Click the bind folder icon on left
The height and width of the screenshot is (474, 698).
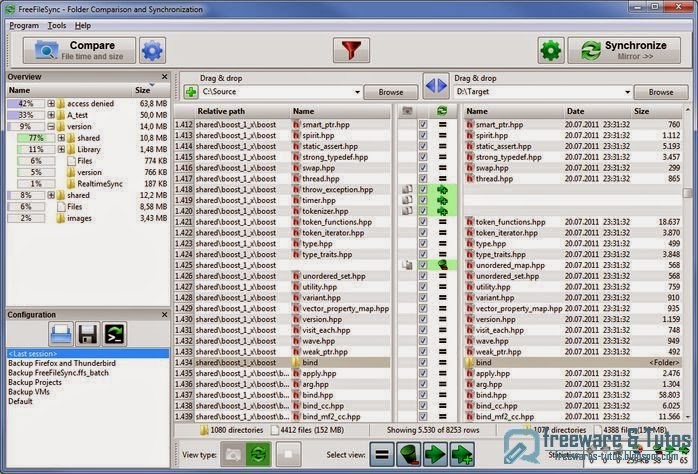tap(296, 363)
